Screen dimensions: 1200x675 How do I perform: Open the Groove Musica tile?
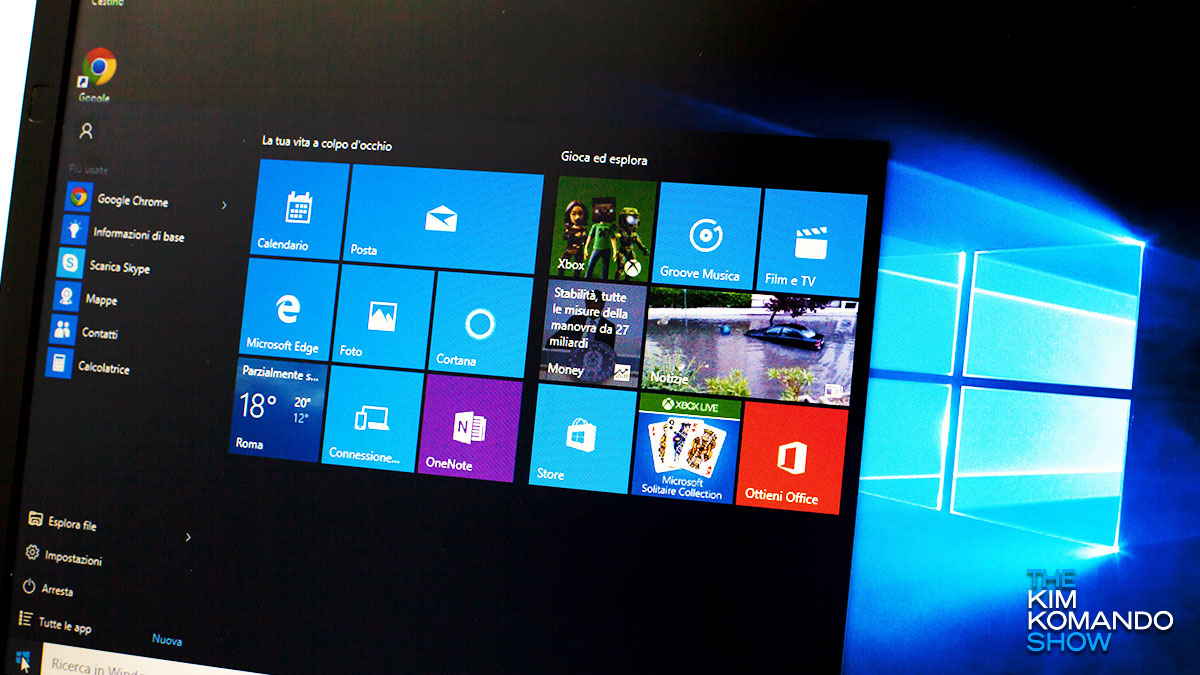click(x=708, y=236)
